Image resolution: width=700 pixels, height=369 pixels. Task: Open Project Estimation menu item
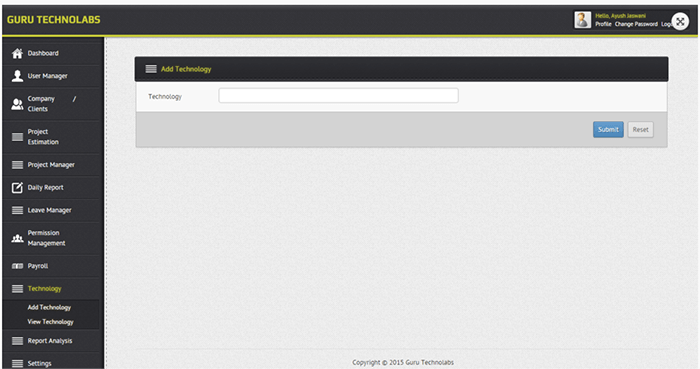click(43, 137)
